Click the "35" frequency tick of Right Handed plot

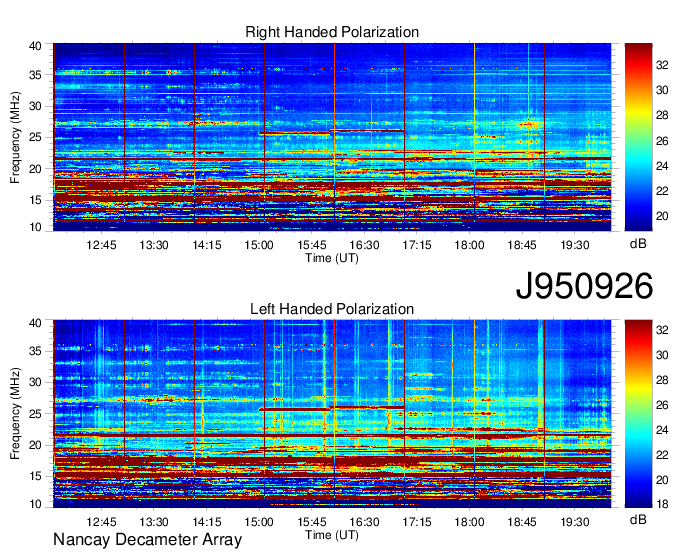point(36,75)
